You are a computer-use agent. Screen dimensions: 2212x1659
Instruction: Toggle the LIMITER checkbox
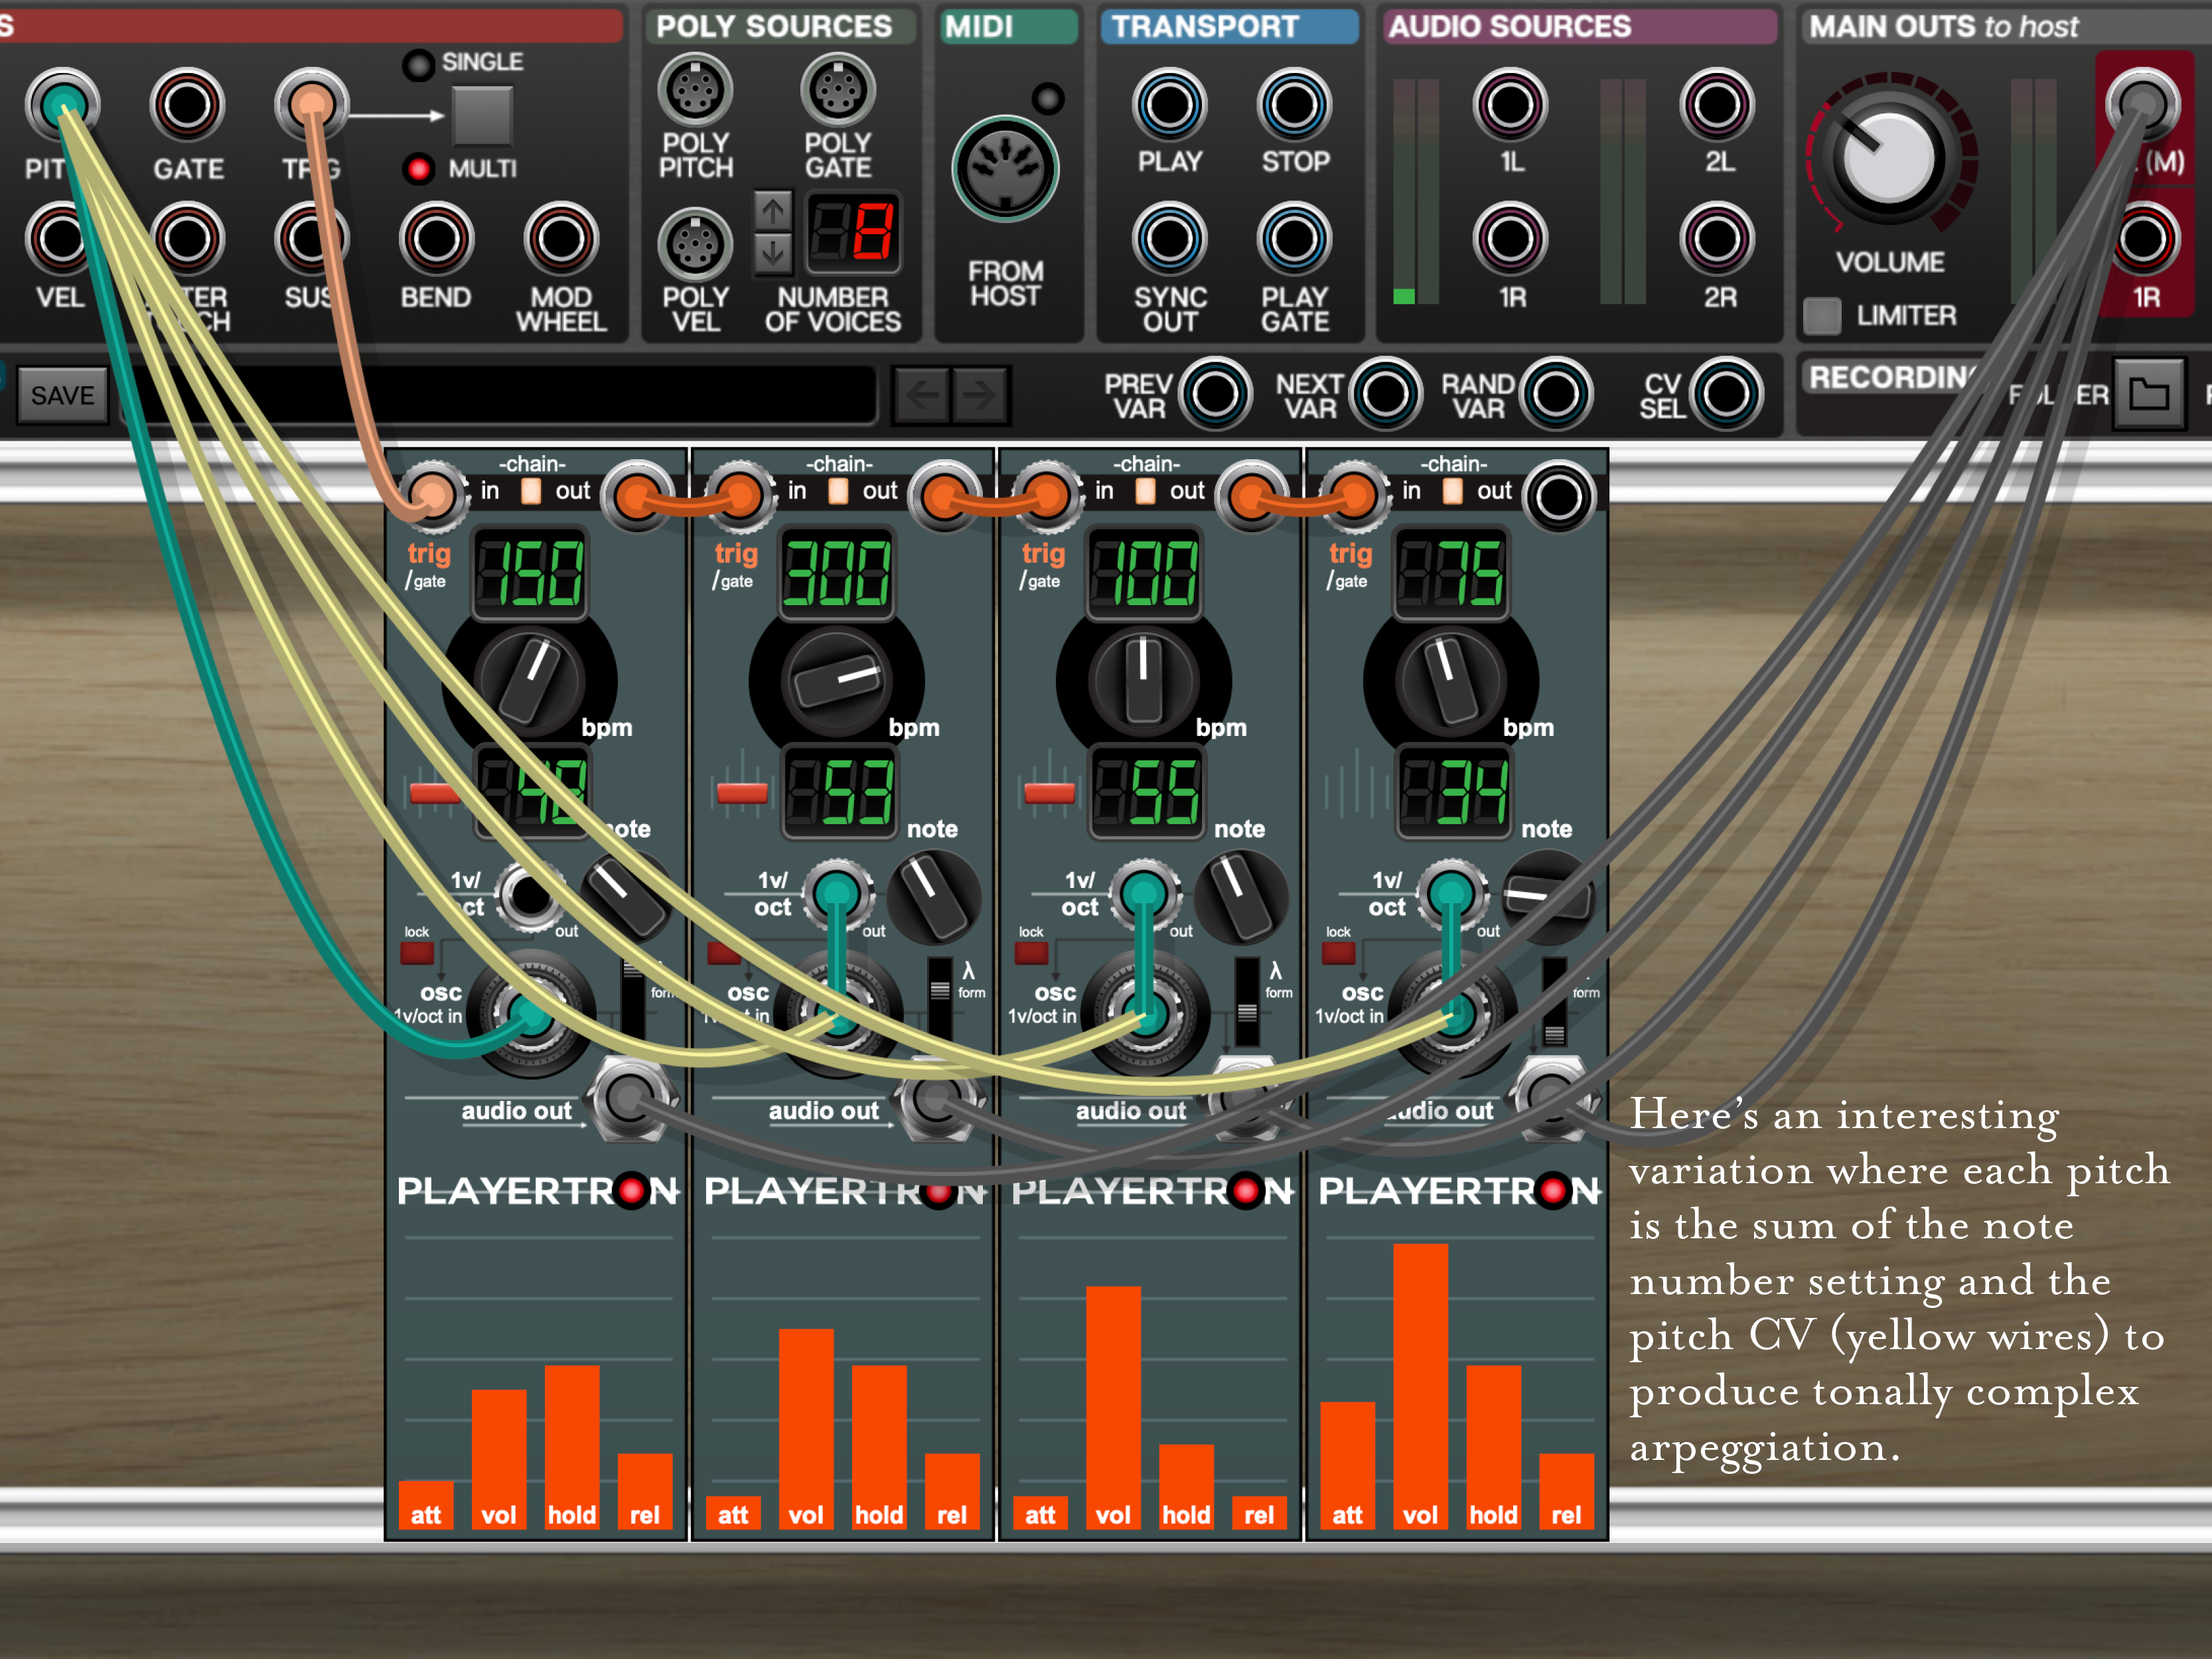[x=1821, y=316]
